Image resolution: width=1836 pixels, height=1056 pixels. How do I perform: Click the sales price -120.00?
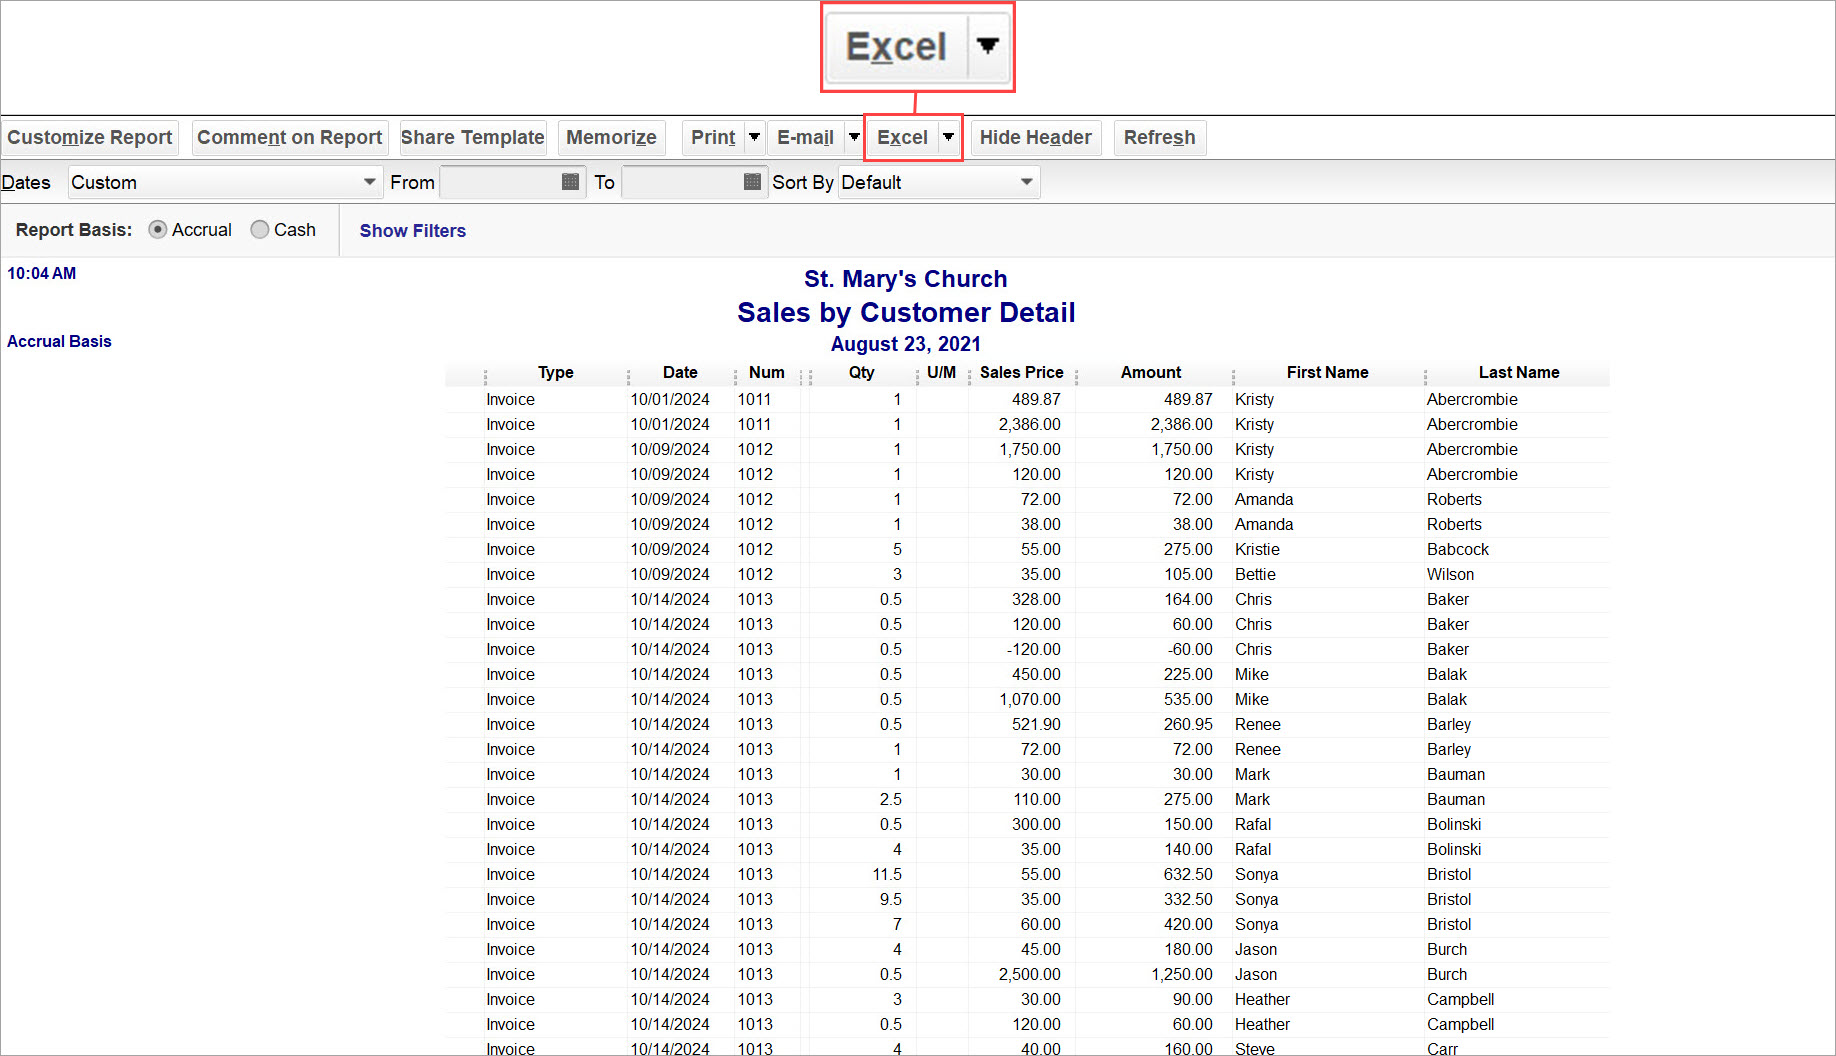(x=1034, y=649)
